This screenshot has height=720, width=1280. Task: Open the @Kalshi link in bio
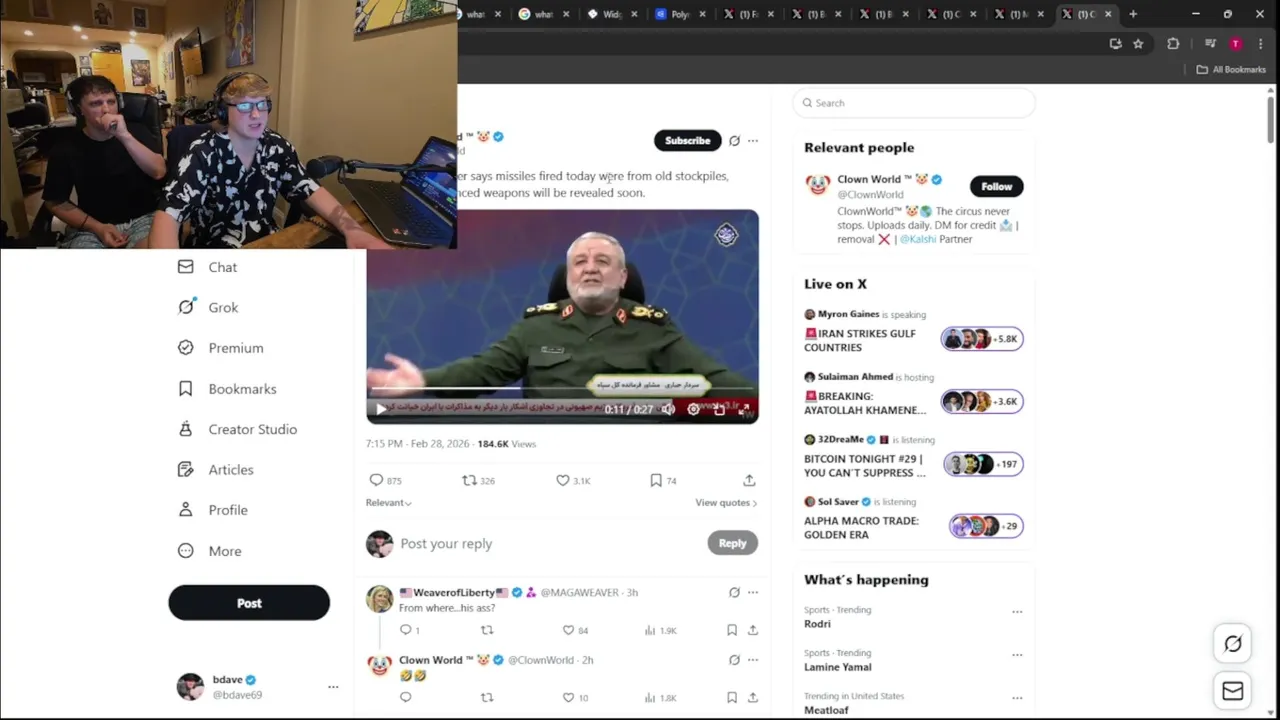[918, 239]
